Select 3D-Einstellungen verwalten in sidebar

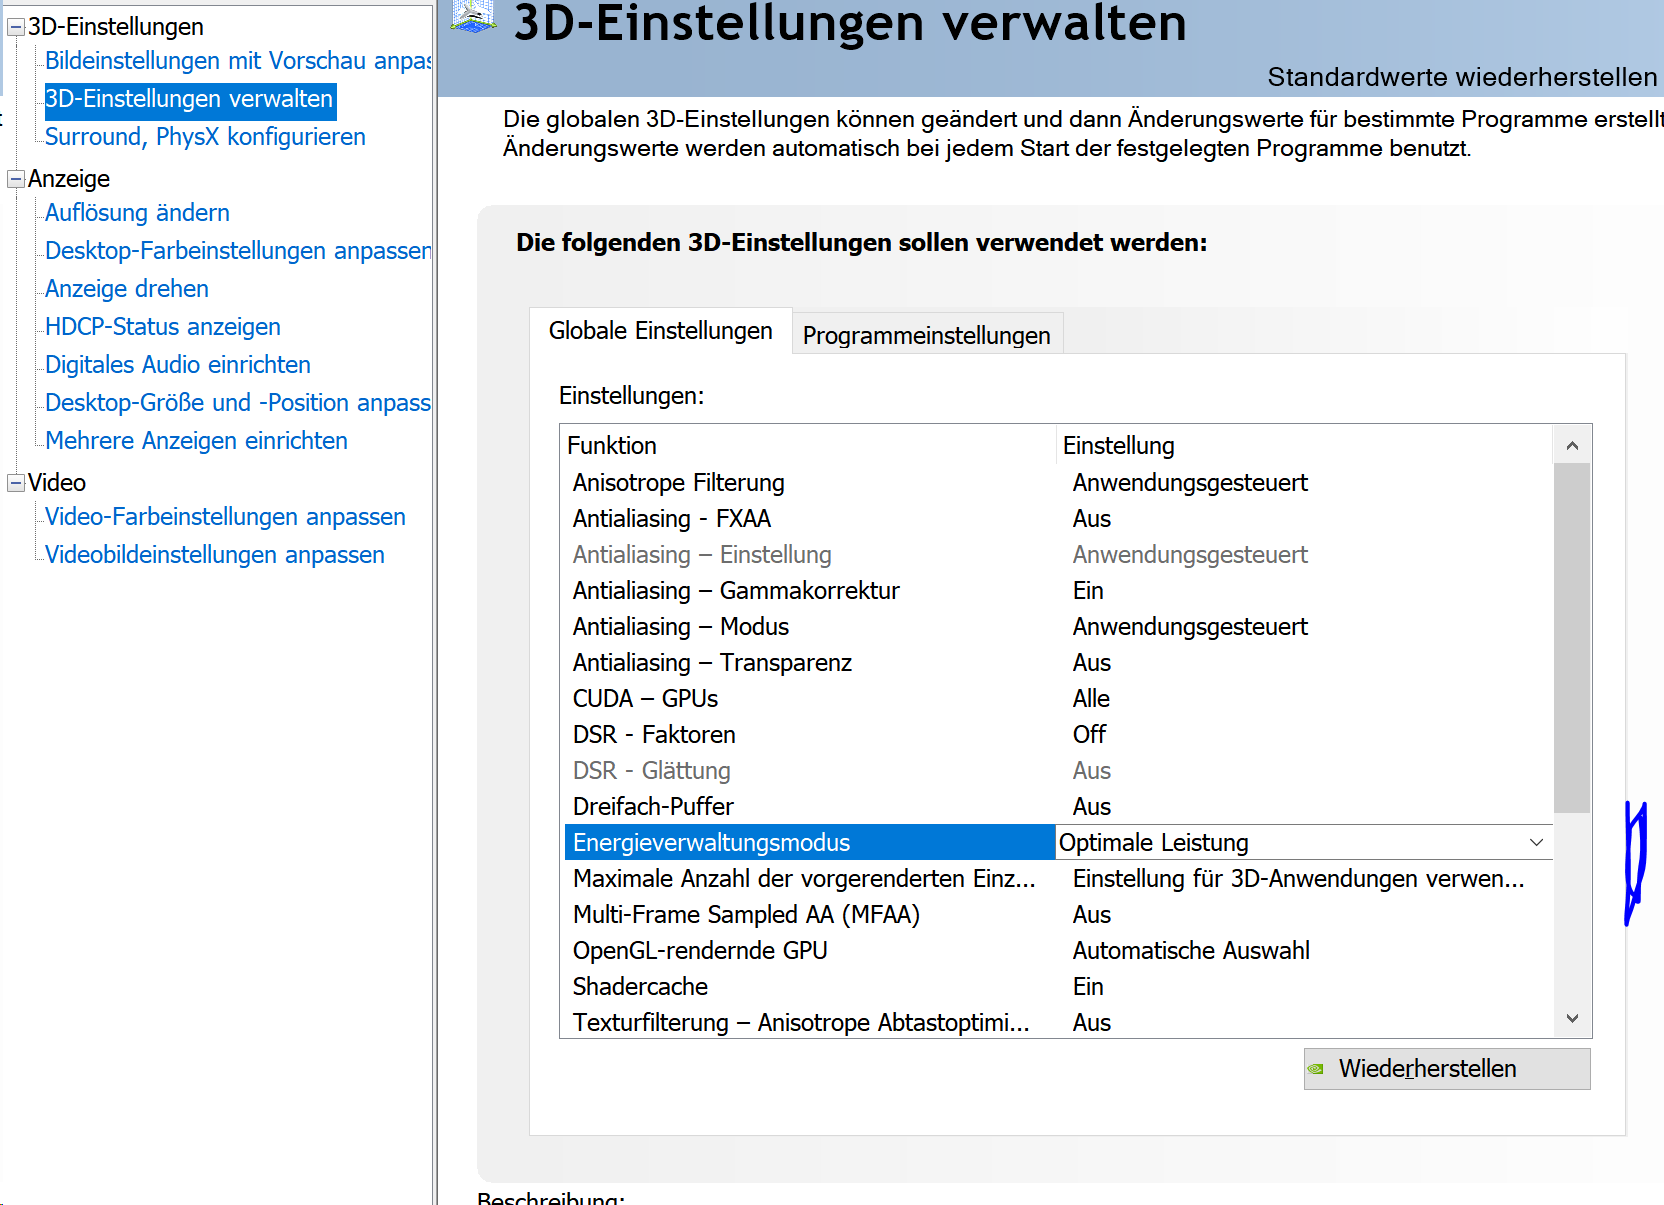tap(190, 99)
